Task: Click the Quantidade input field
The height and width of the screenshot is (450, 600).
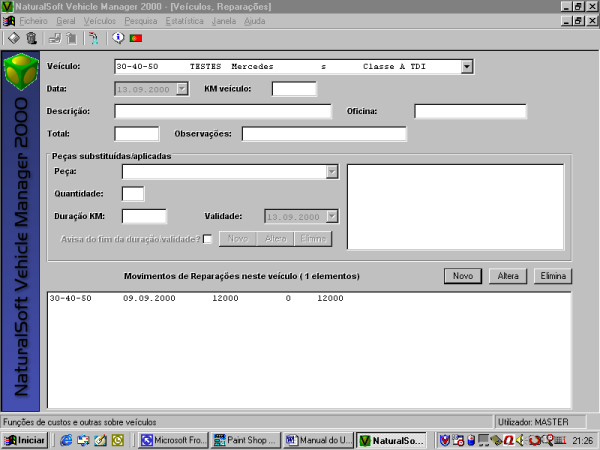Action: [133, 194]
